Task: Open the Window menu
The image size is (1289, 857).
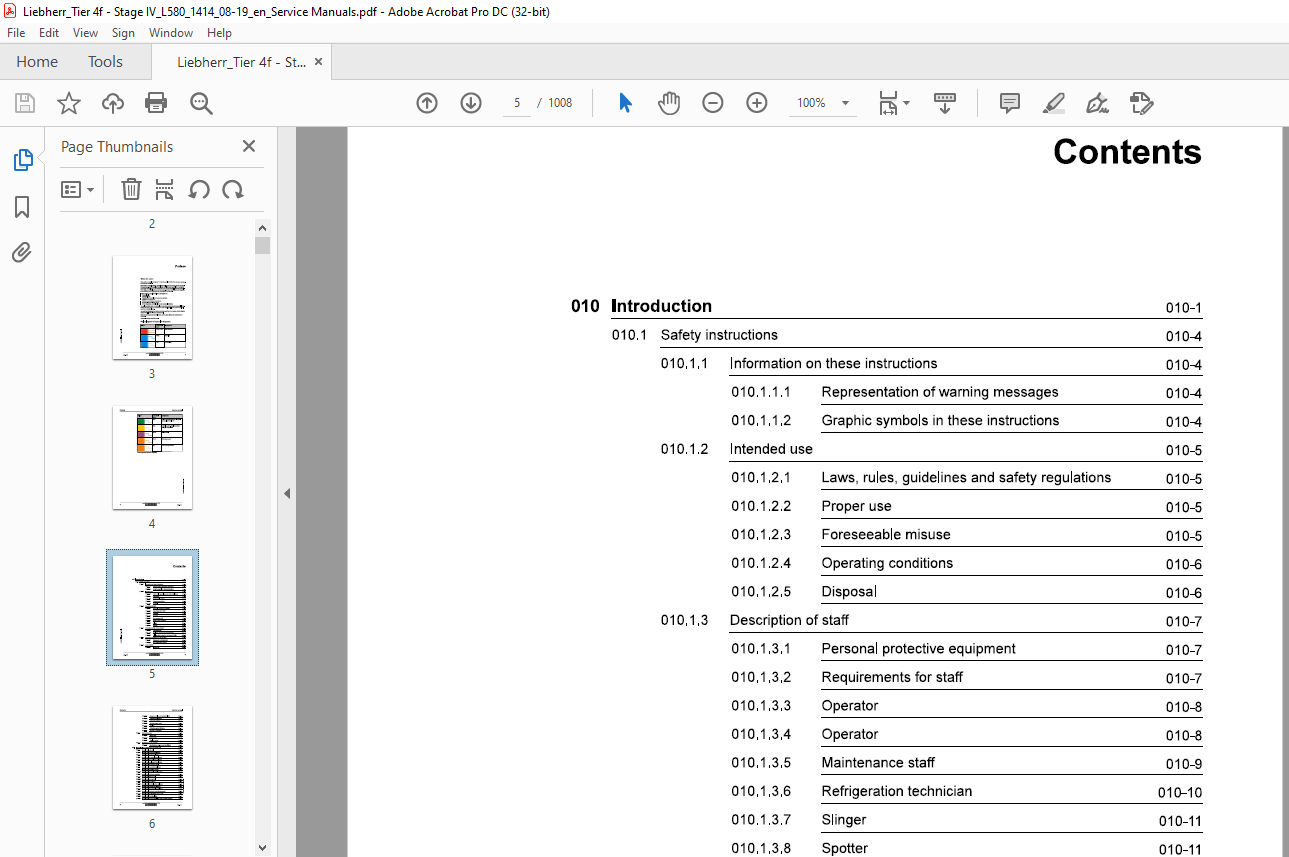Action: [x=171, y=33]
